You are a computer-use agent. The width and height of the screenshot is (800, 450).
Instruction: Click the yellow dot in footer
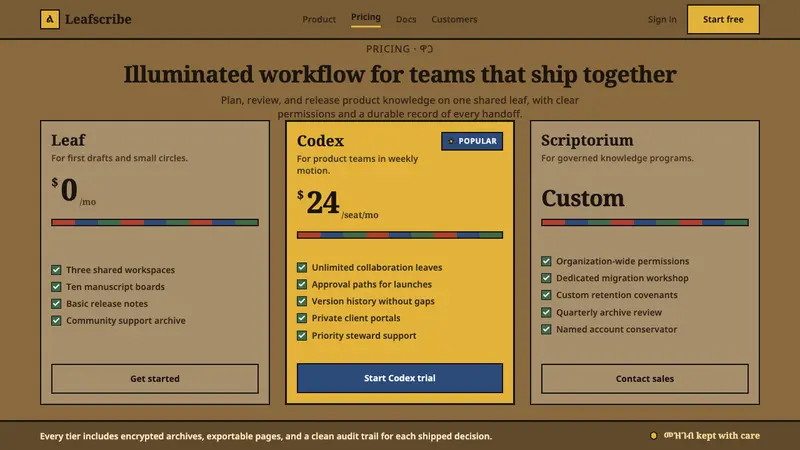coord(653,436)
